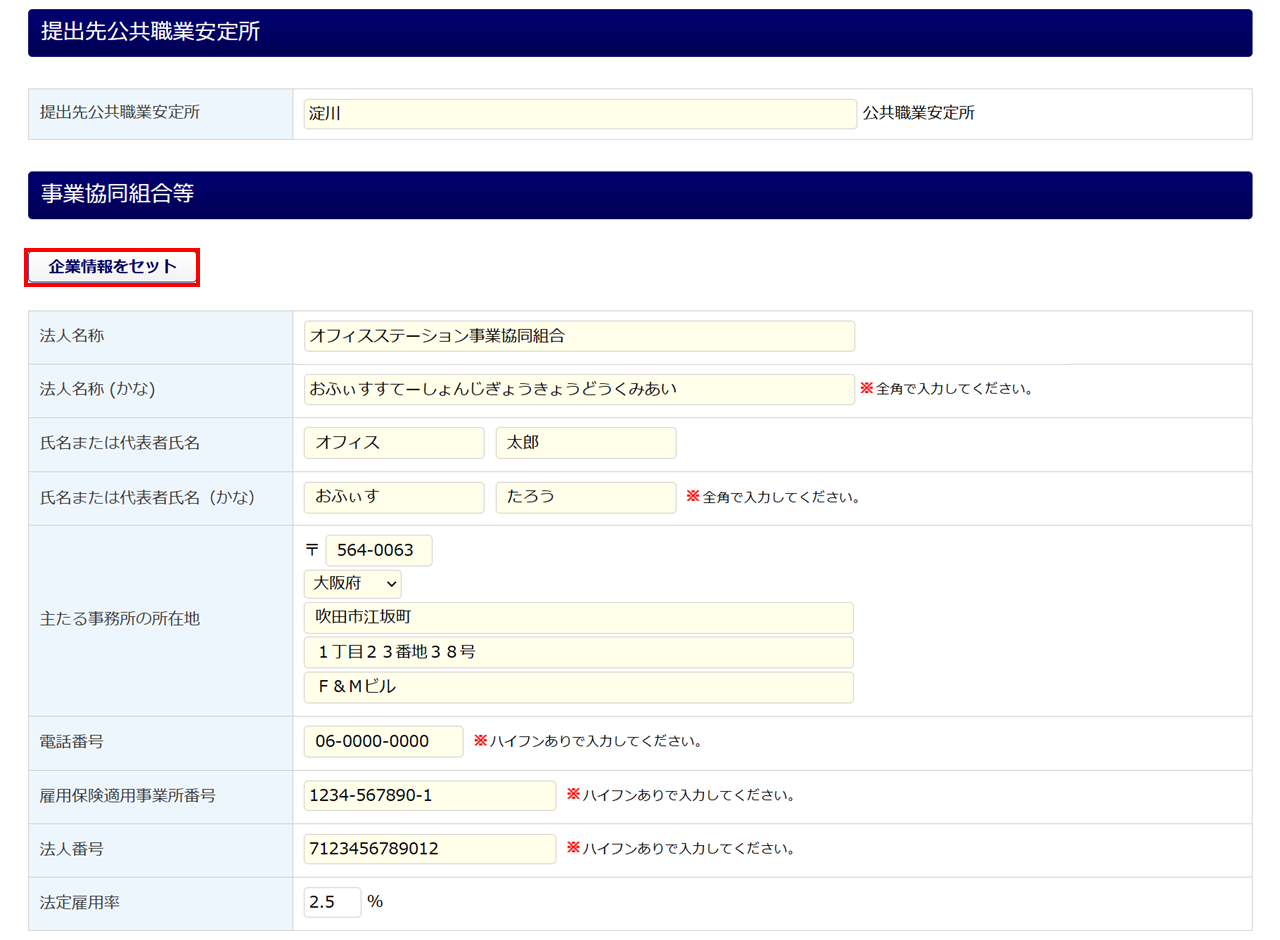This screenshot has height=940, width=1280.
Task: Select the representative surname field オフィス
Action: (394, 443)
